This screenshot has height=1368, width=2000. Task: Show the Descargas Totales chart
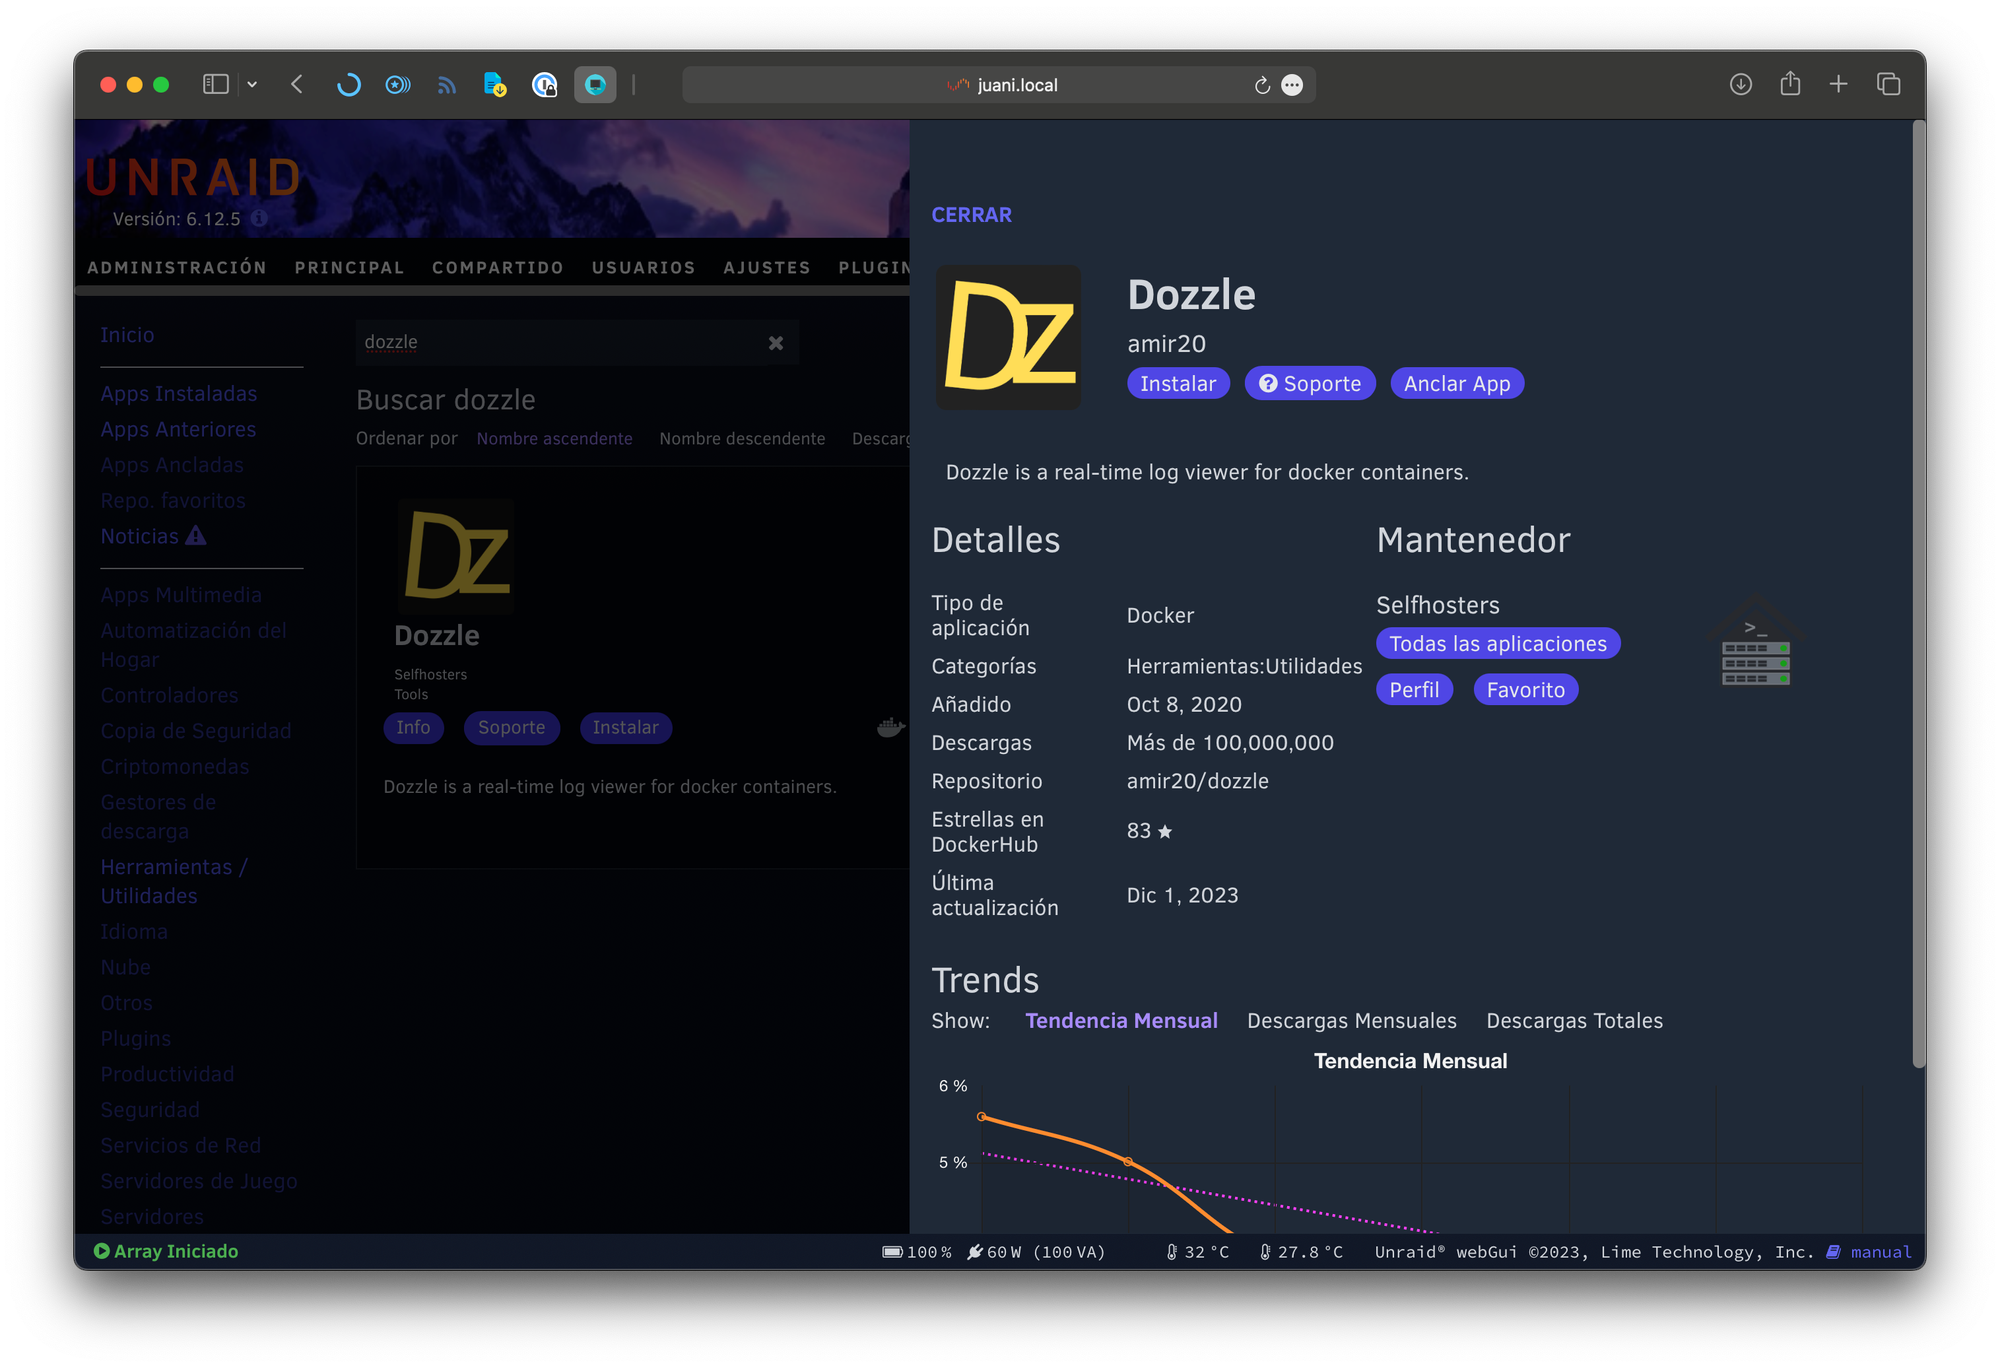tap(1574, 1021)
